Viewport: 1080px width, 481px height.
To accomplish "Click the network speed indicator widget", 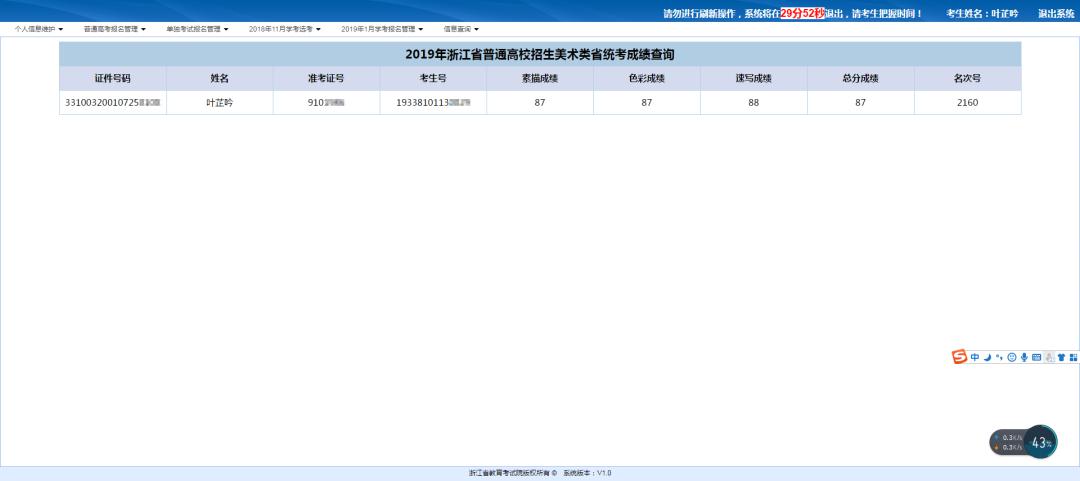I will [1008, 442].
